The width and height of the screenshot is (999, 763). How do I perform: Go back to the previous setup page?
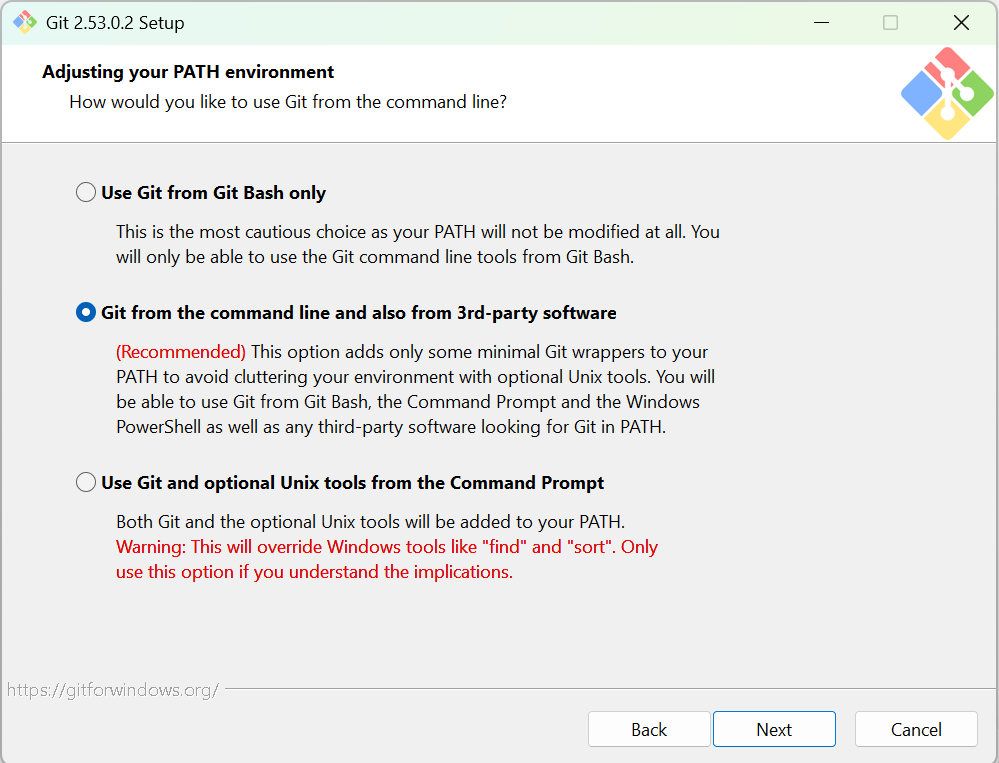coord(649,730)
